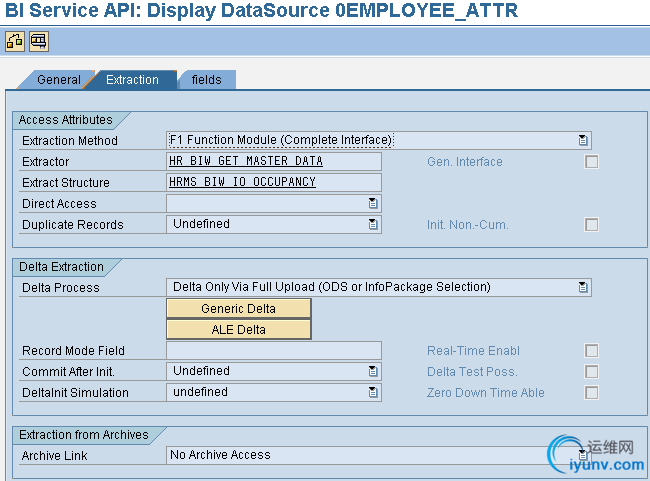Click the DeltaInit Simulation label

click(75, 393)
